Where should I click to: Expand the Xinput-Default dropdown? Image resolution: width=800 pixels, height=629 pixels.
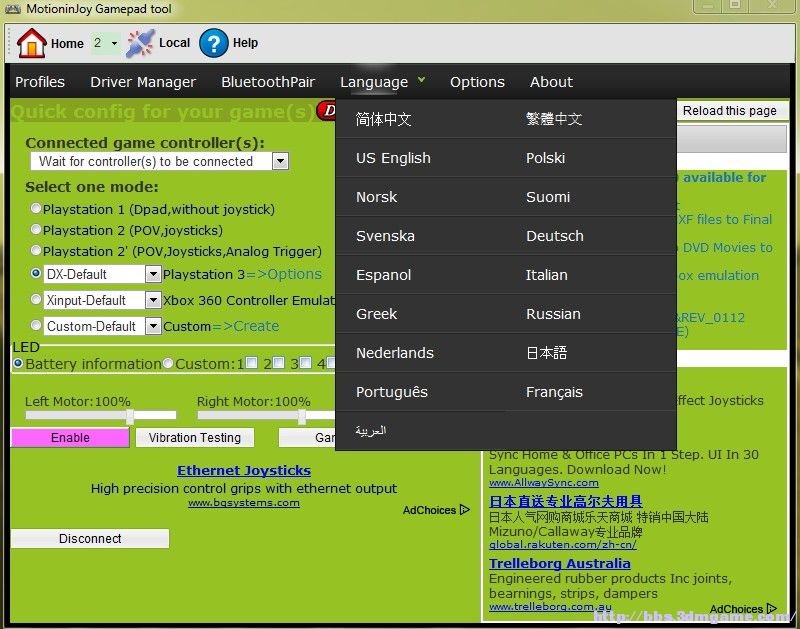[x=153, y=300]
